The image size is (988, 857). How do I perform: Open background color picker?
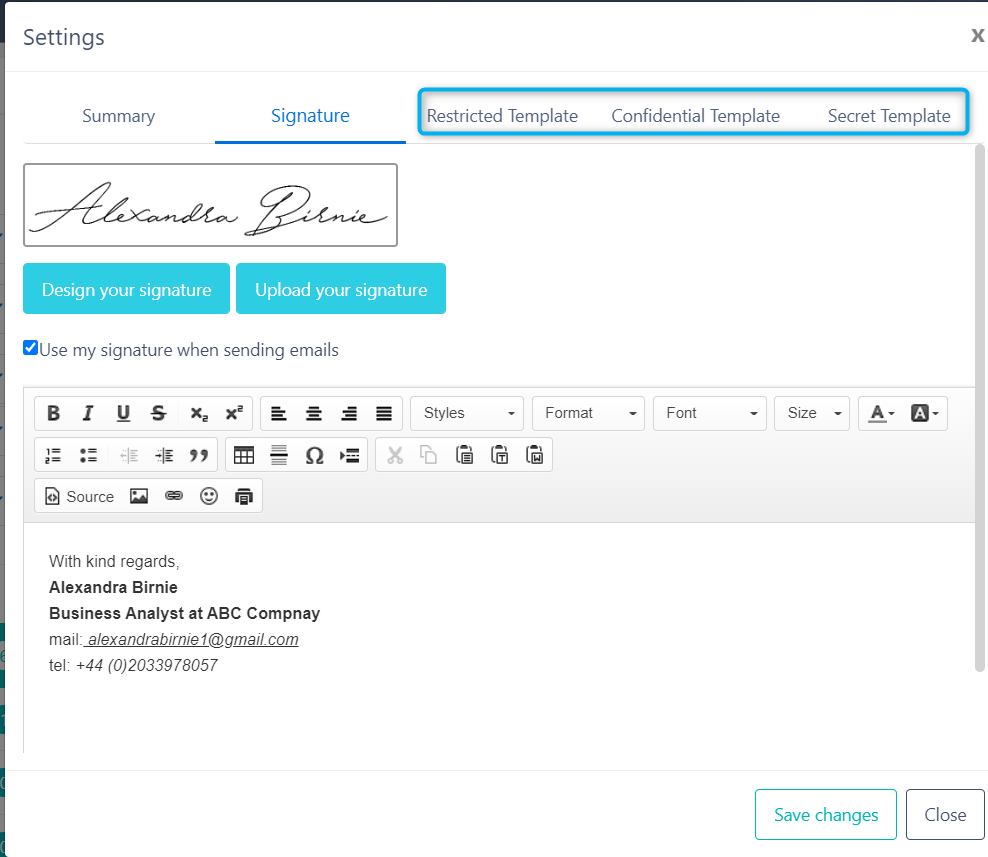(925, 413)
